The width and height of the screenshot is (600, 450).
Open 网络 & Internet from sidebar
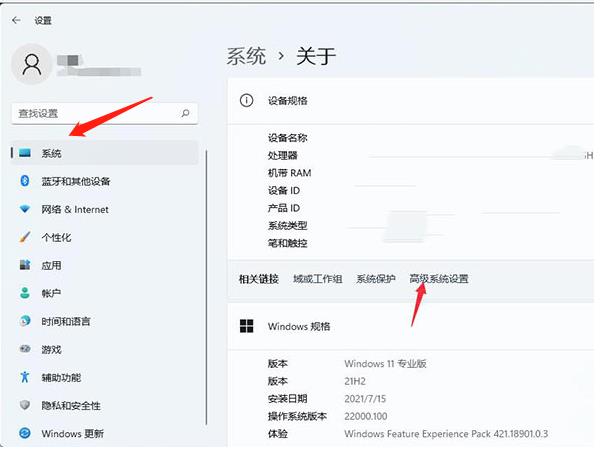pos(75,209)
